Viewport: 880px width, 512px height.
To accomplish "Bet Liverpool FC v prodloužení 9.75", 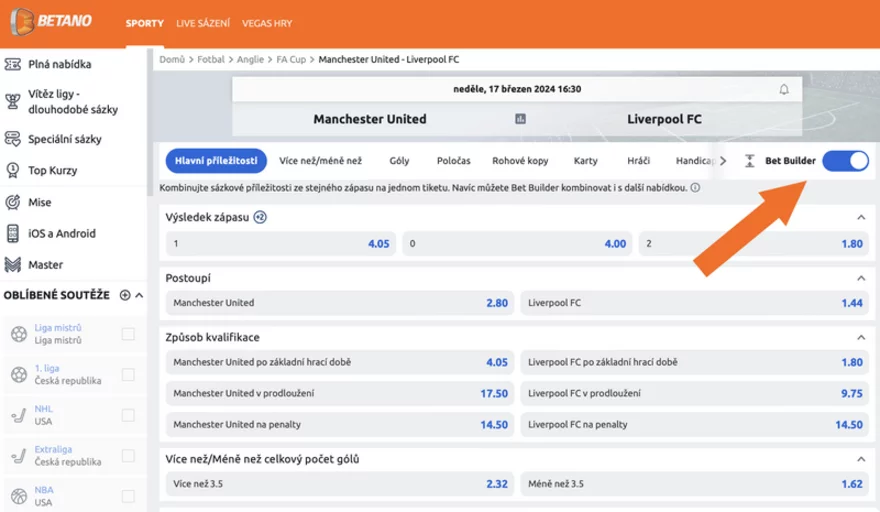I will (695, 394).
